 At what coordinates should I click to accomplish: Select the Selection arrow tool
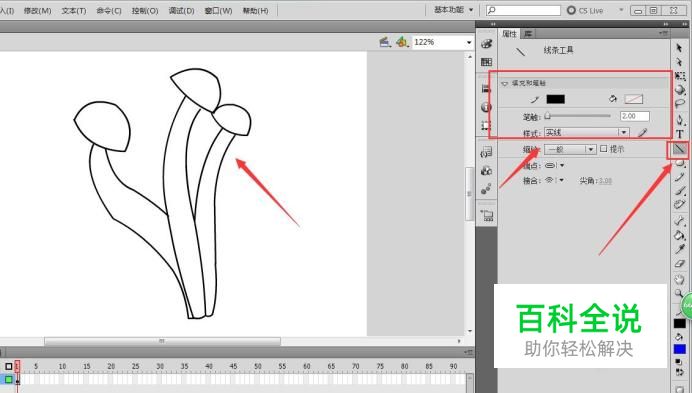point(679,48)
